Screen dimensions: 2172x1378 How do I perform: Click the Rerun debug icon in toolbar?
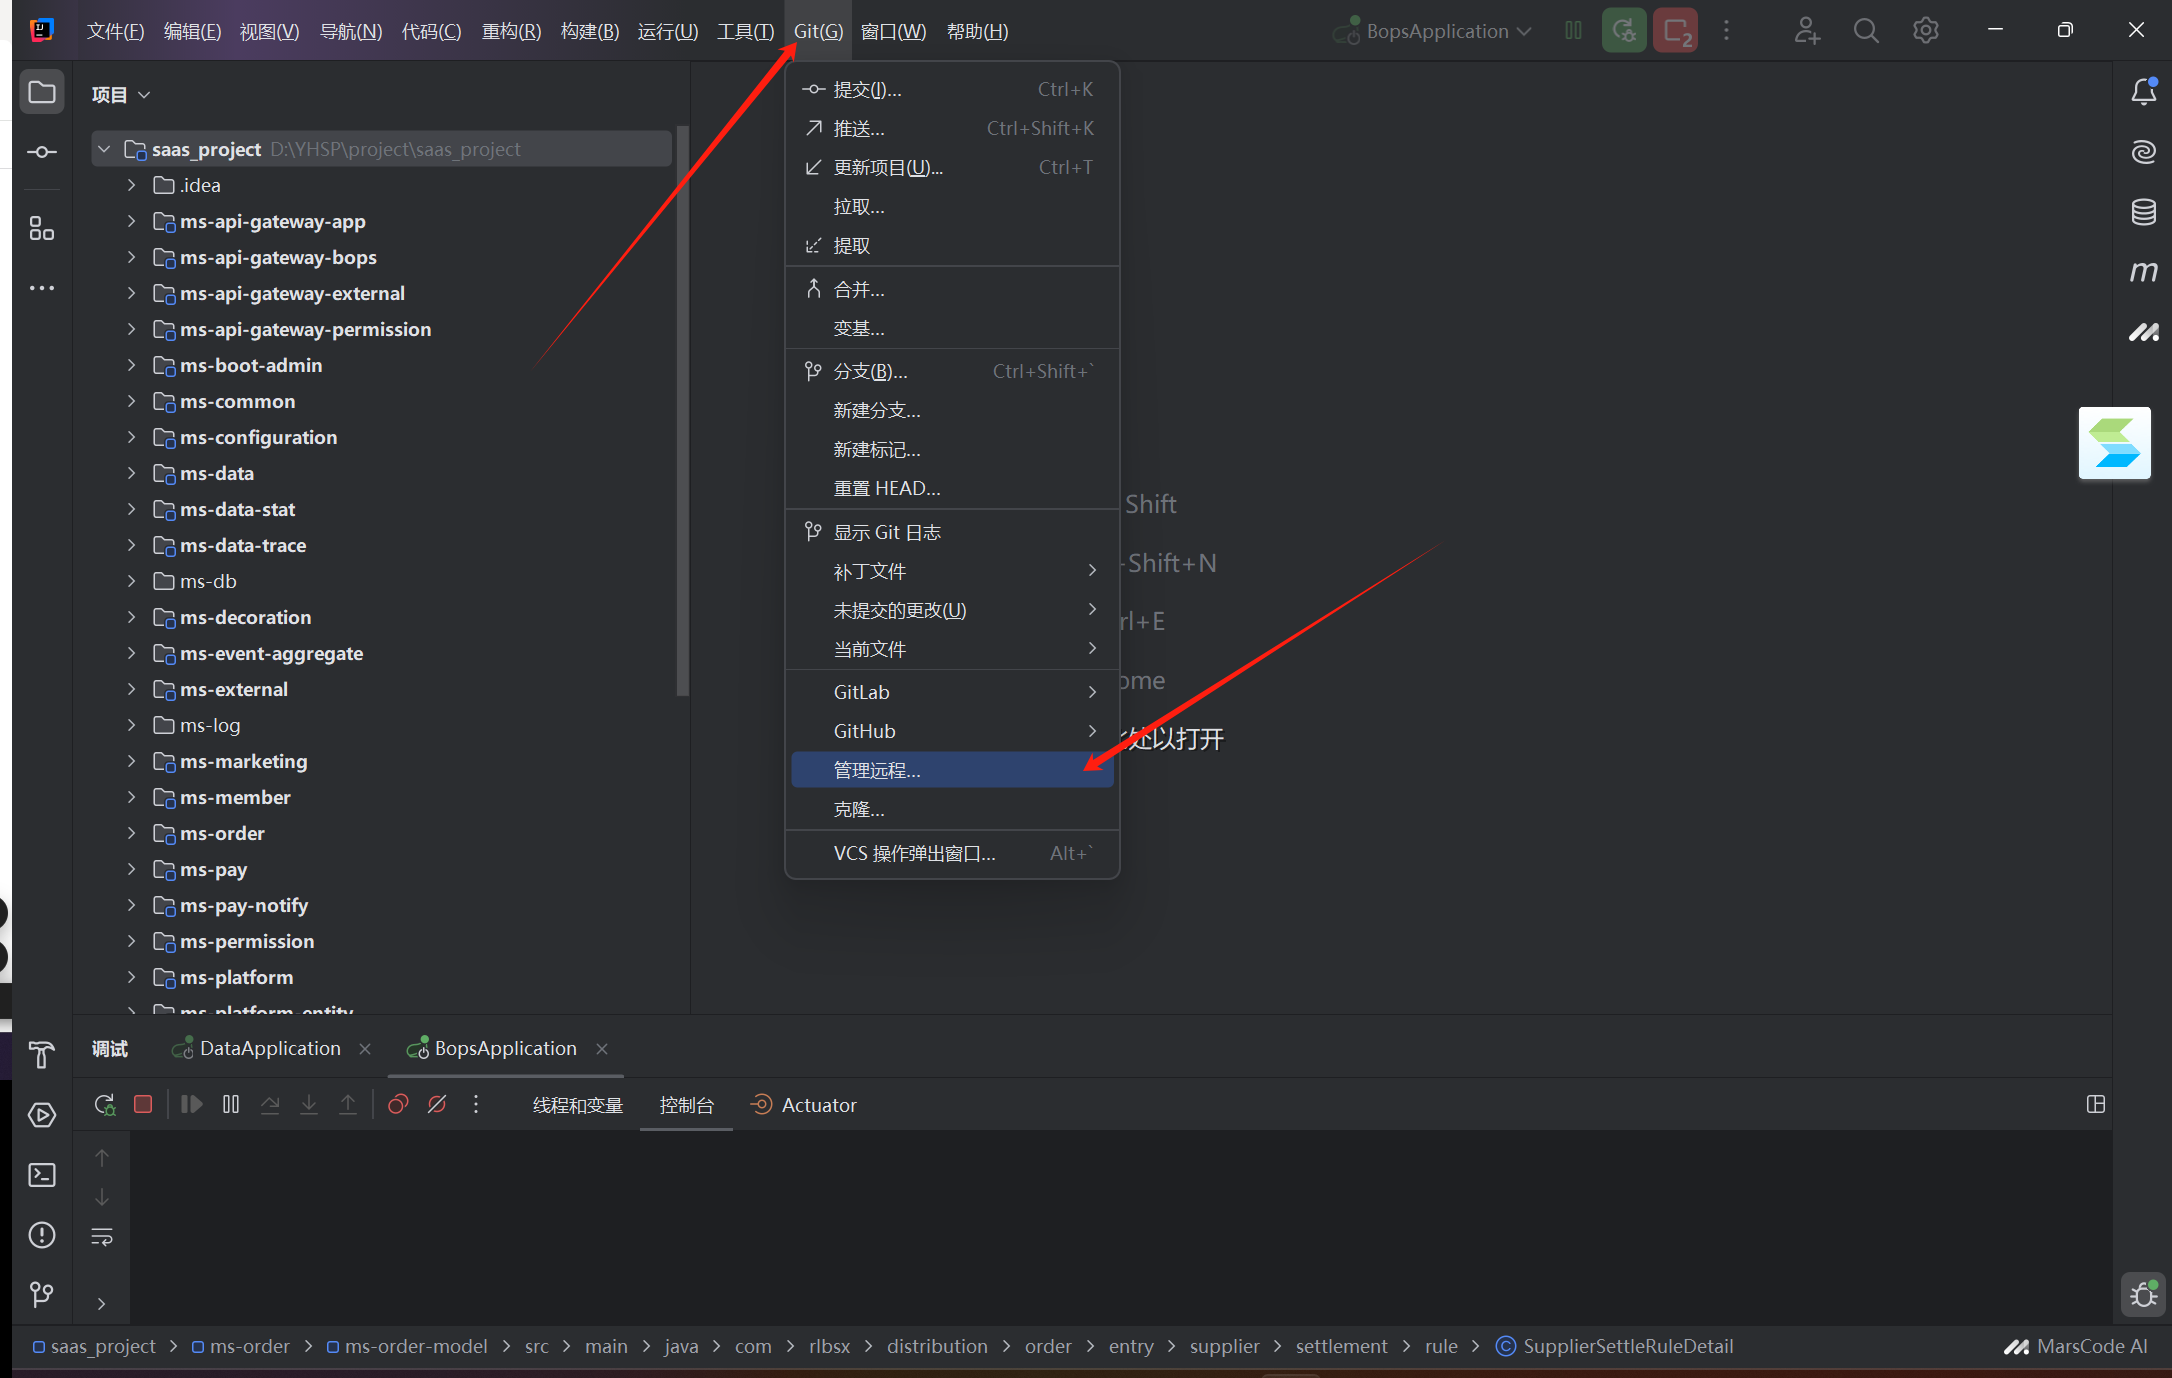tap(104, 1104)
